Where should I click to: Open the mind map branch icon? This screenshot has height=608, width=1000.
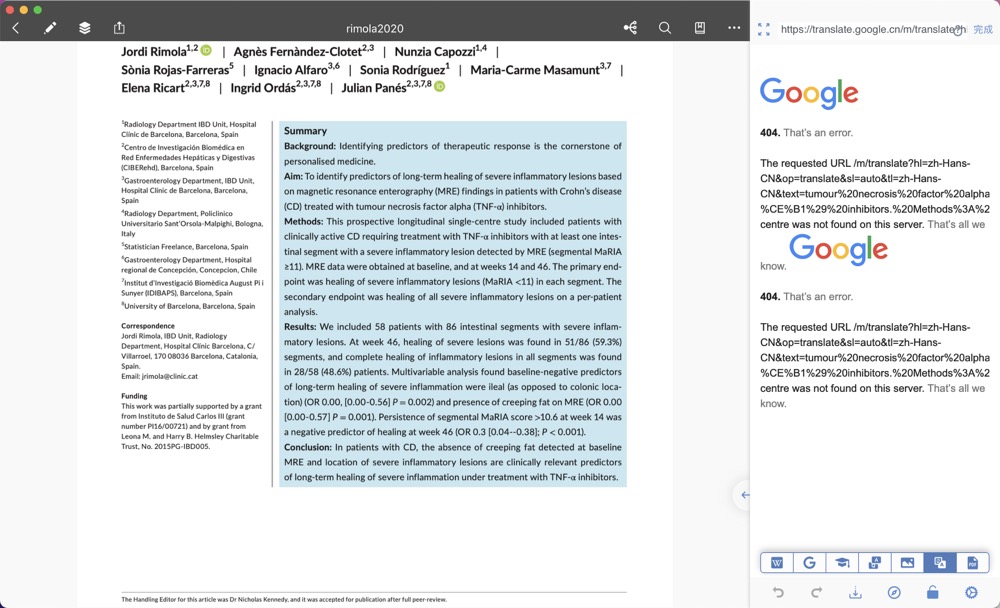[x=630, y=27]
